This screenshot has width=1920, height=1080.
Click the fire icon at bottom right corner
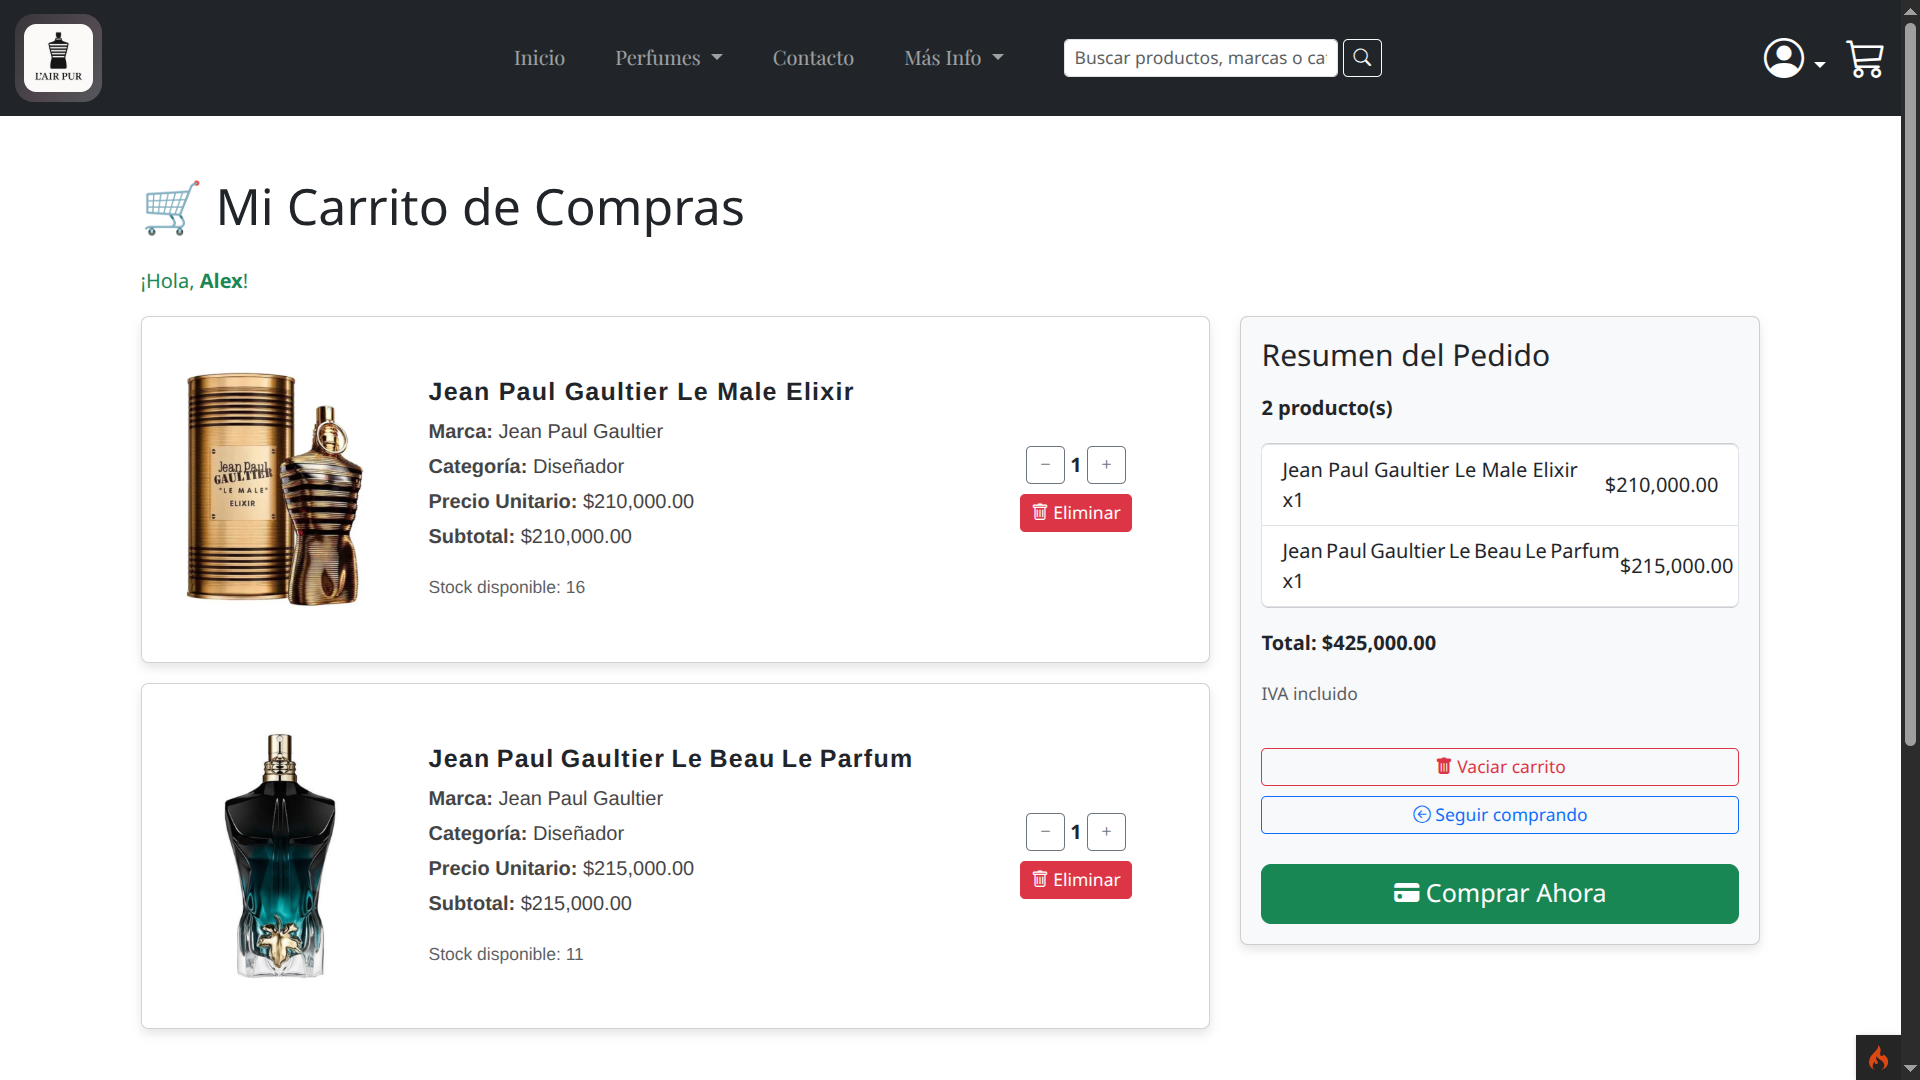(x=1878, y=1057)
